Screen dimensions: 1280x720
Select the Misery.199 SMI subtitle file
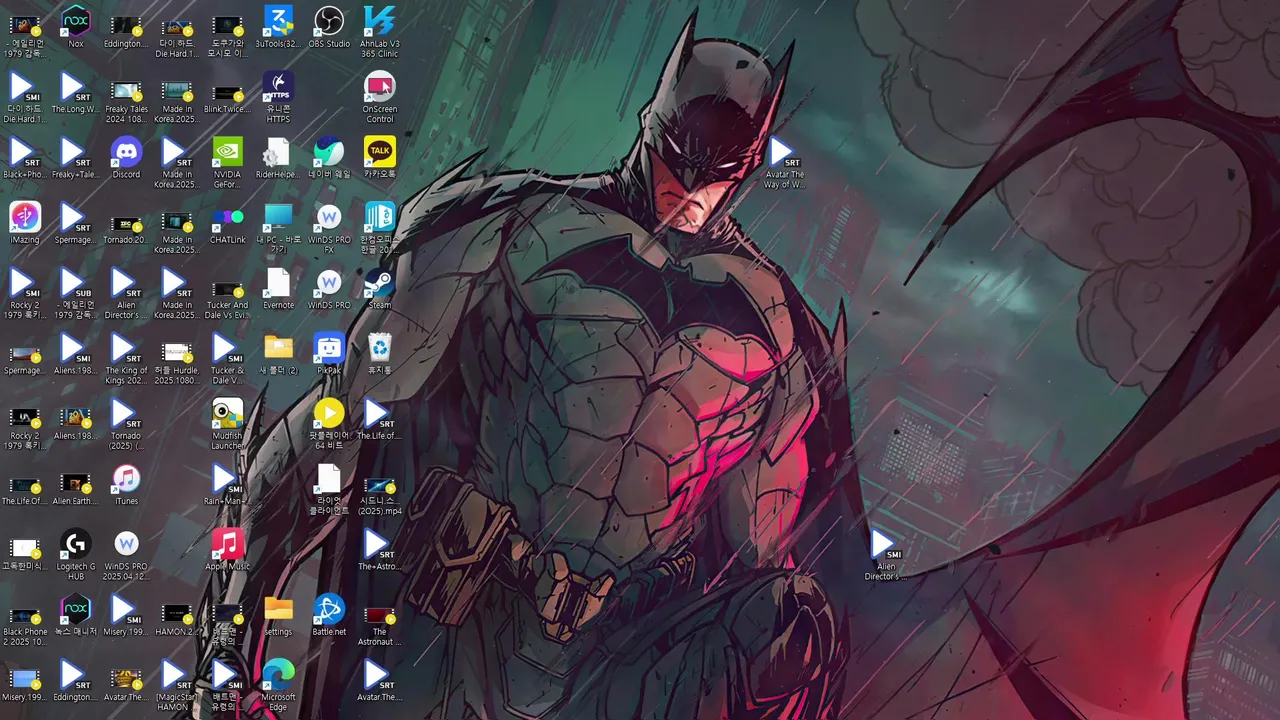click(126, 615)
